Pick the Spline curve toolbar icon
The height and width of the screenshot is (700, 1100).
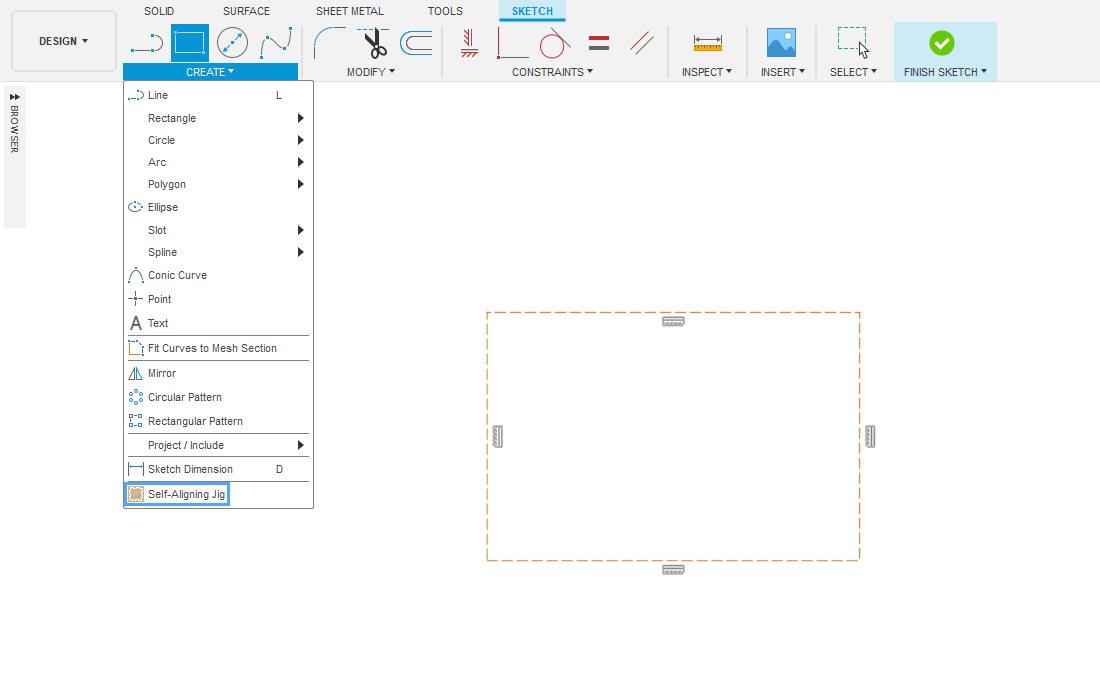[276, 43]
